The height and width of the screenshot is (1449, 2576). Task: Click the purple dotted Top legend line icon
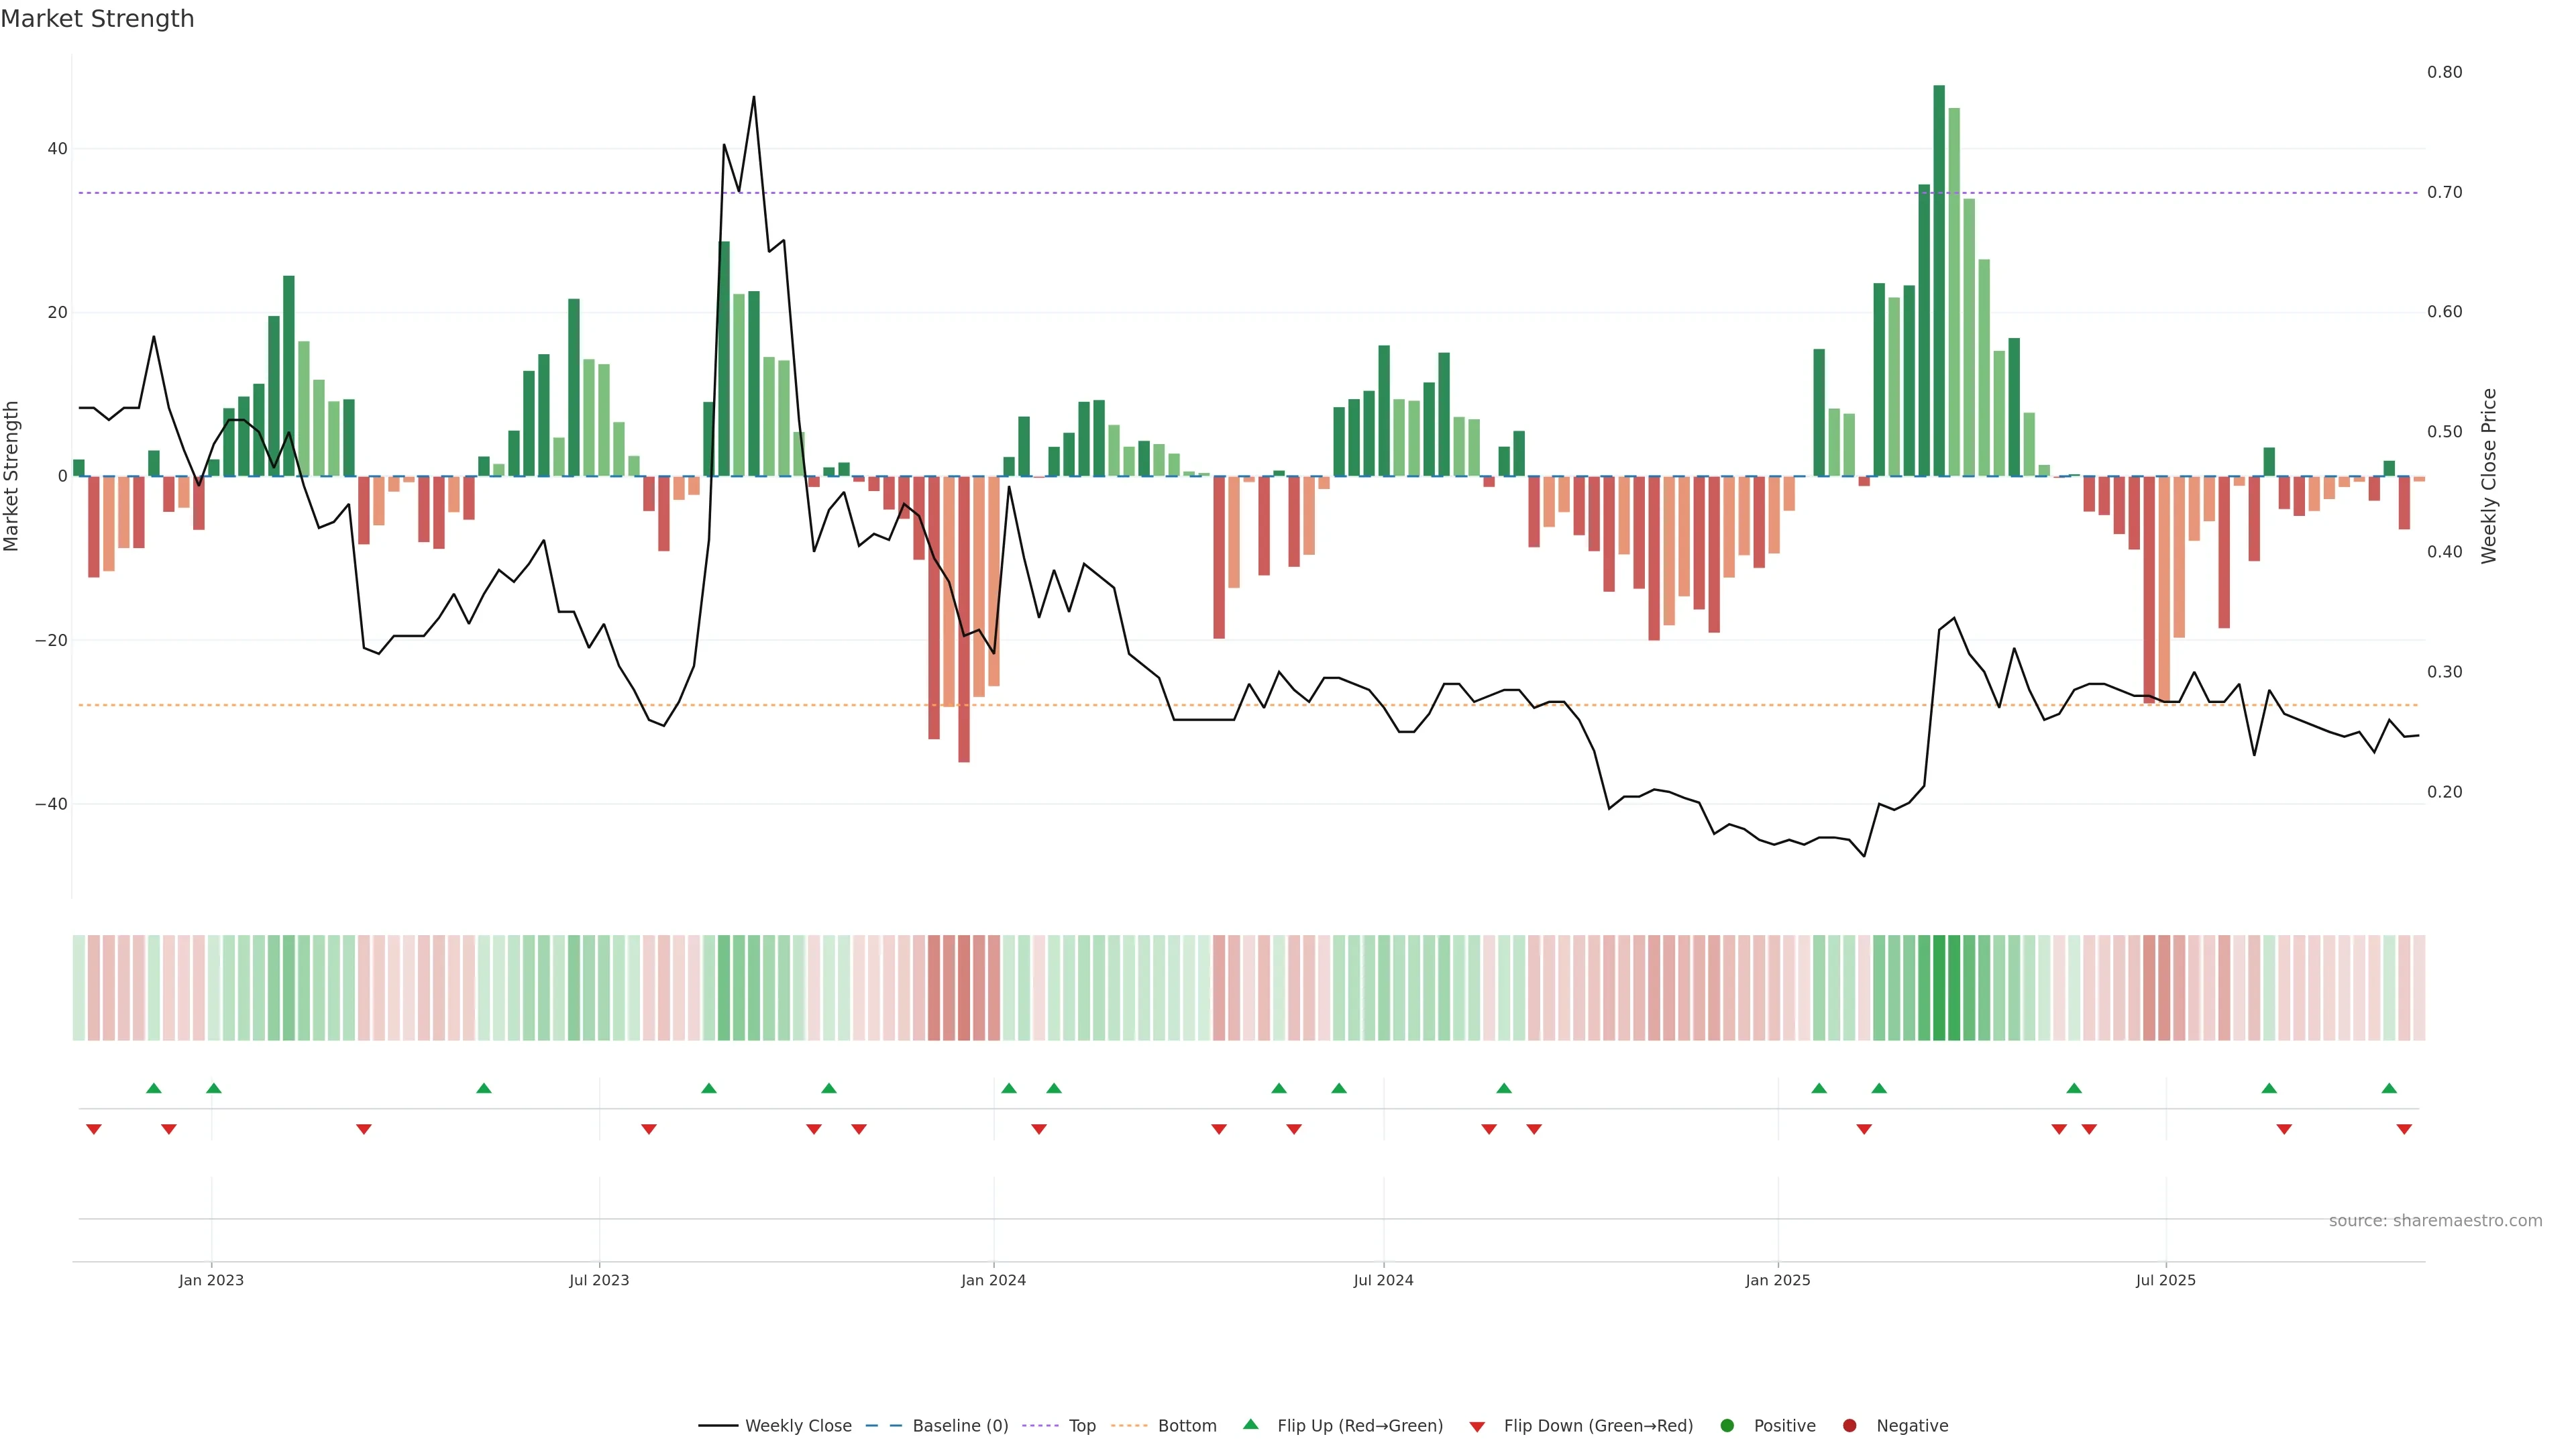[1040, 1425]
